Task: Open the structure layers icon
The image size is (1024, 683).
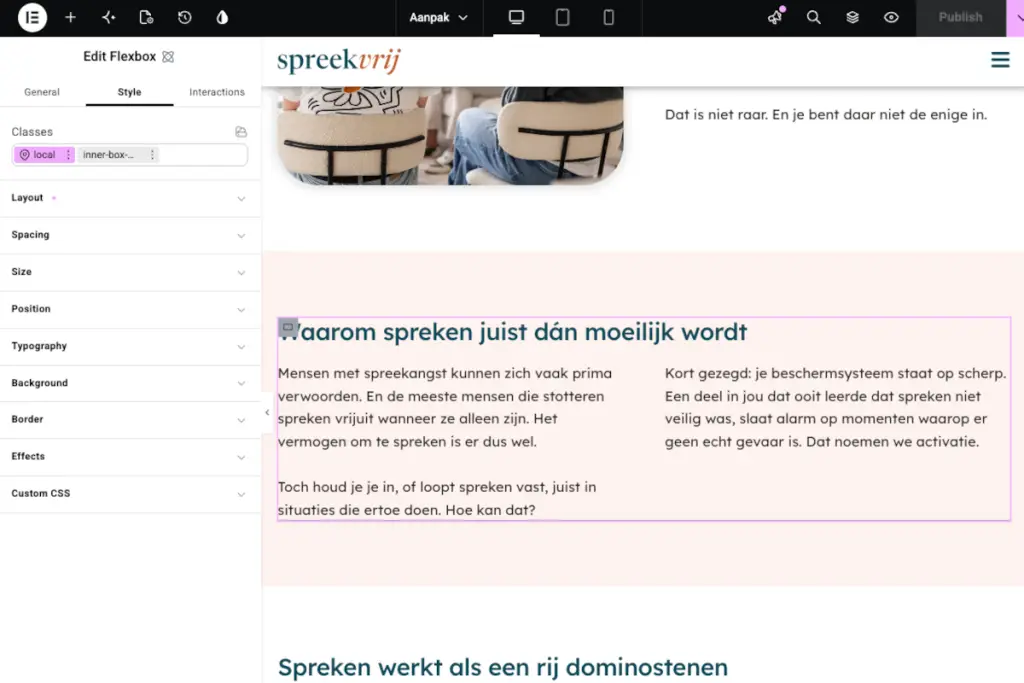Action: (852, 18)
